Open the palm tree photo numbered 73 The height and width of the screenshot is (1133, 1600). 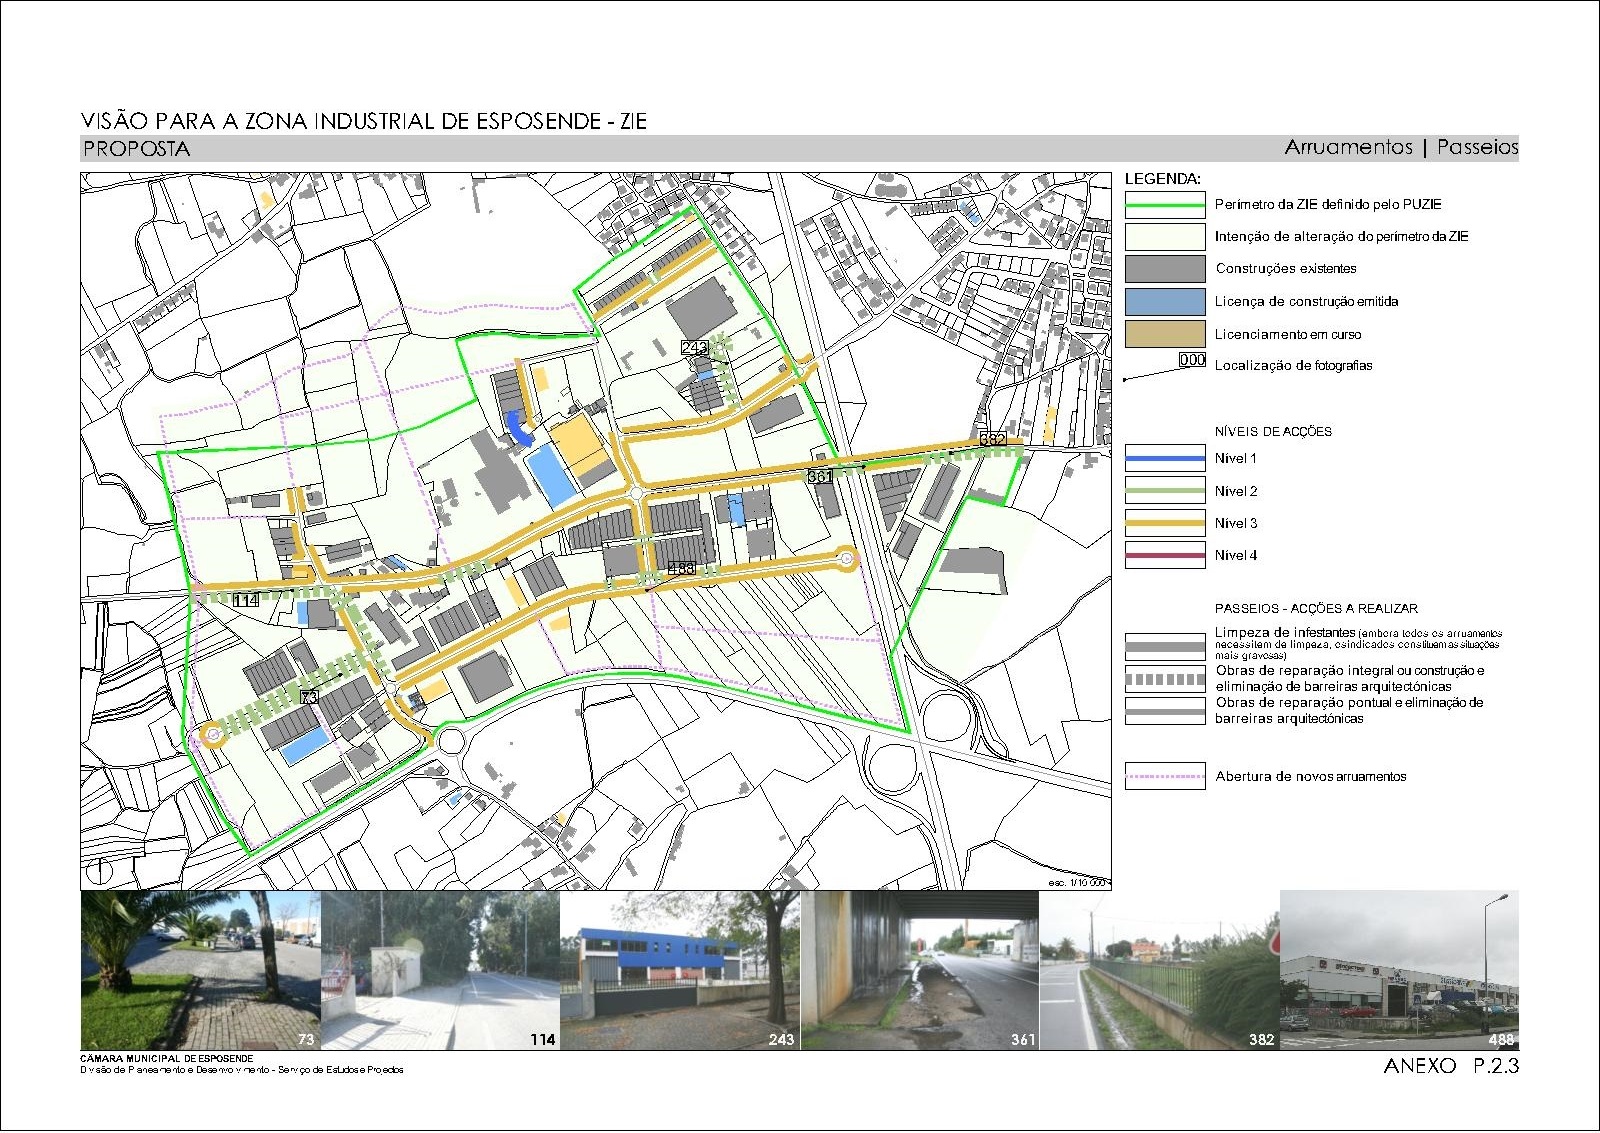[200, 970]
